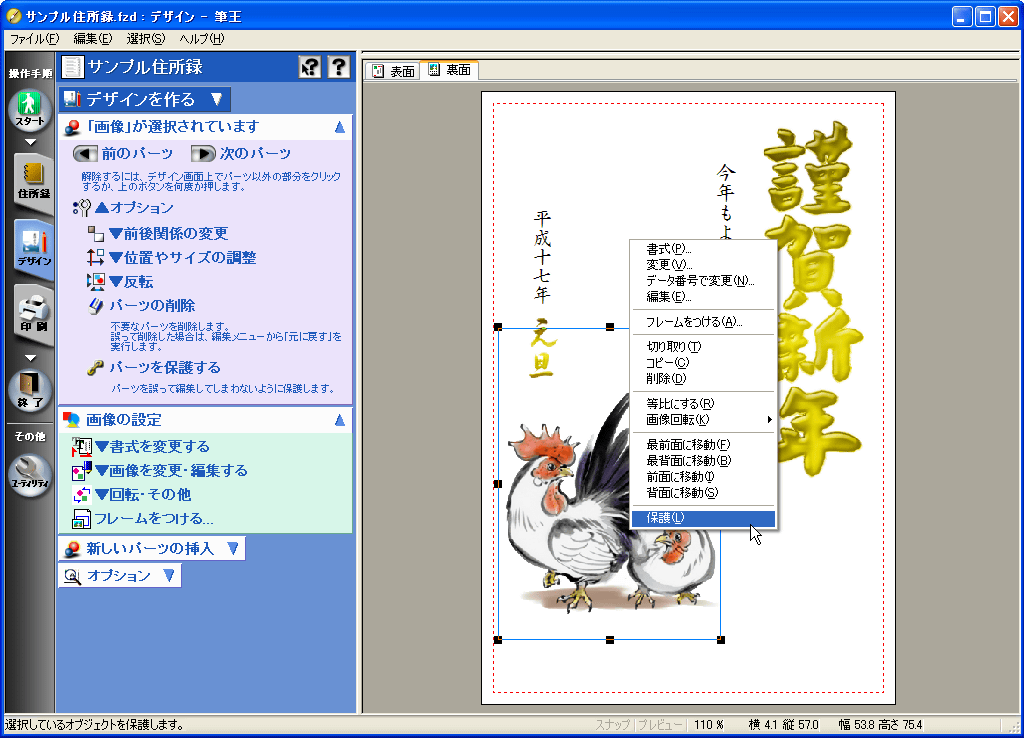This screenshot has width=1024, height=738.
Task: Open 画像回転(K) submenu
Action: pos(703,420)
